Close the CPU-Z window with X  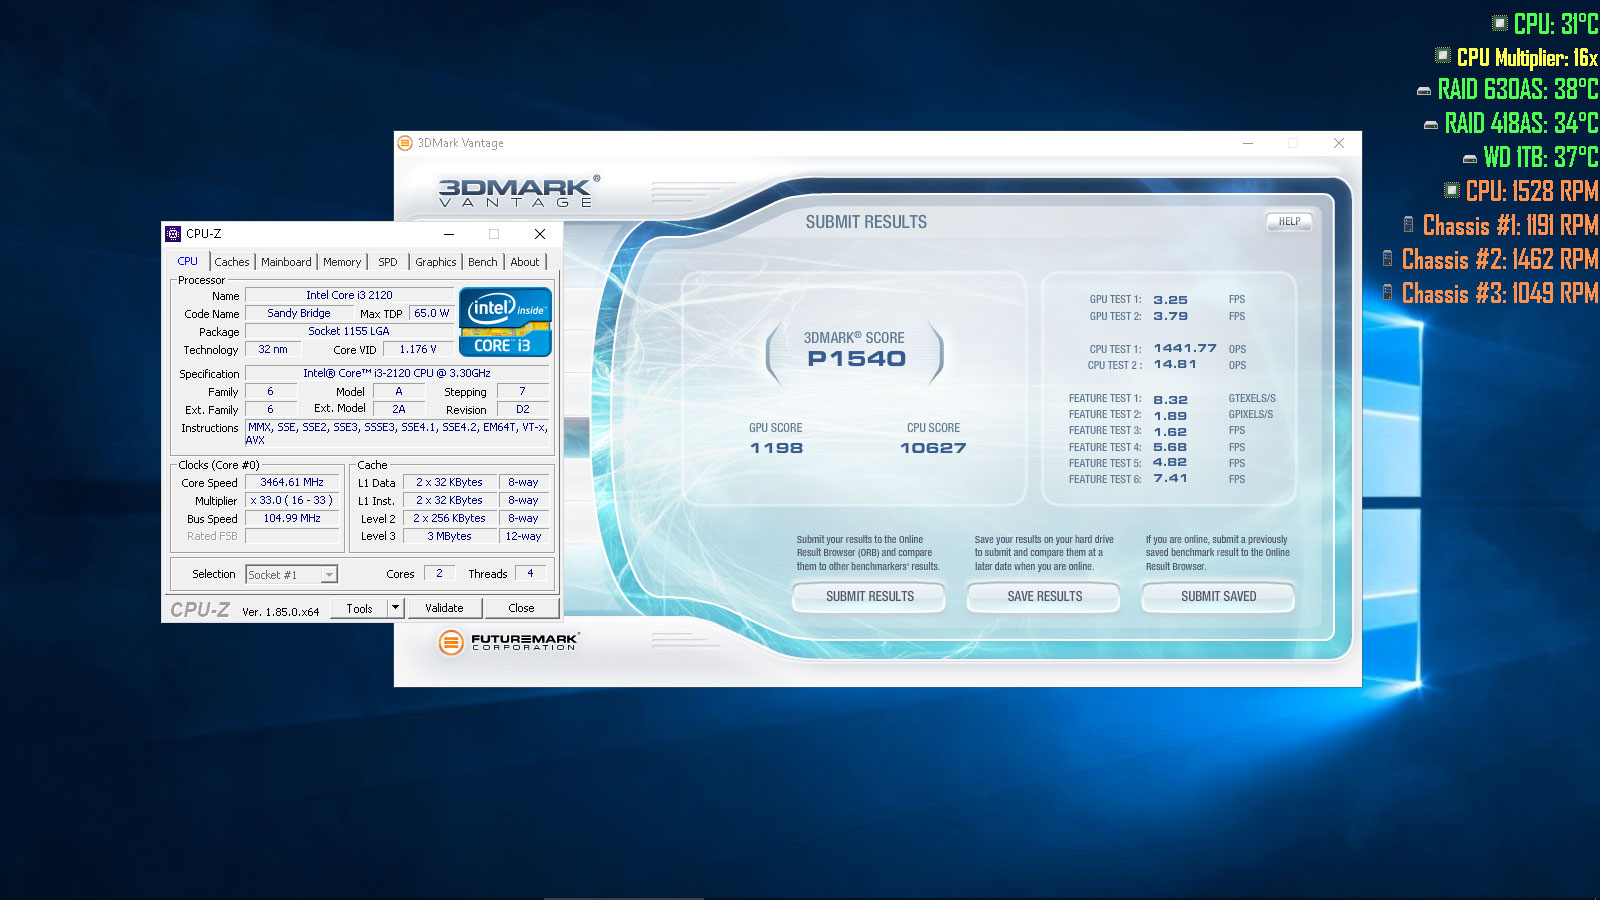point(540,234)
